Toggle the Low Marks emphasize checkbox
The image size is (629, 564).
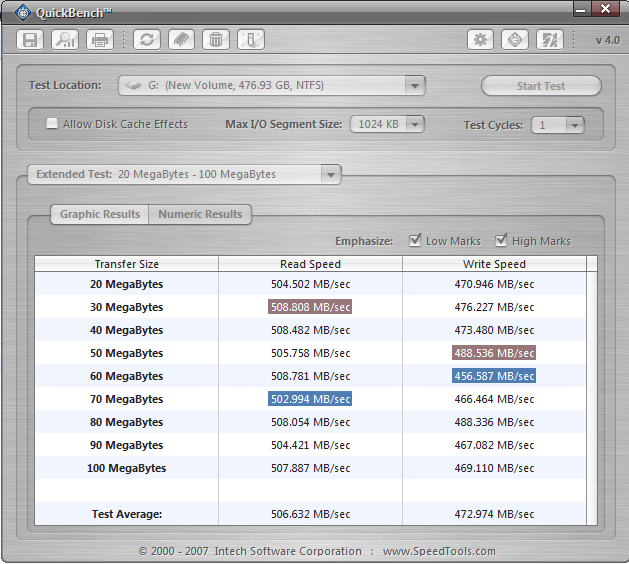[415, 241]
